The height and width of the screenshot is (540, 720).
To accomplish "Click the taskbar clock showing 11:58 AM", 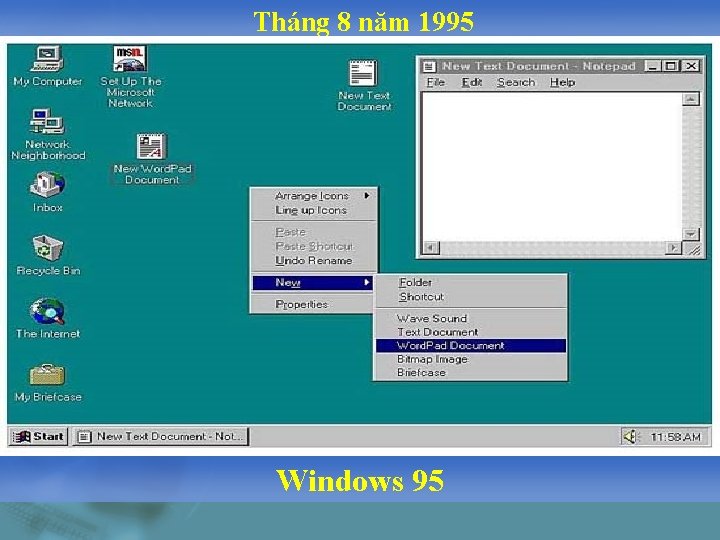I will point(675,436).
